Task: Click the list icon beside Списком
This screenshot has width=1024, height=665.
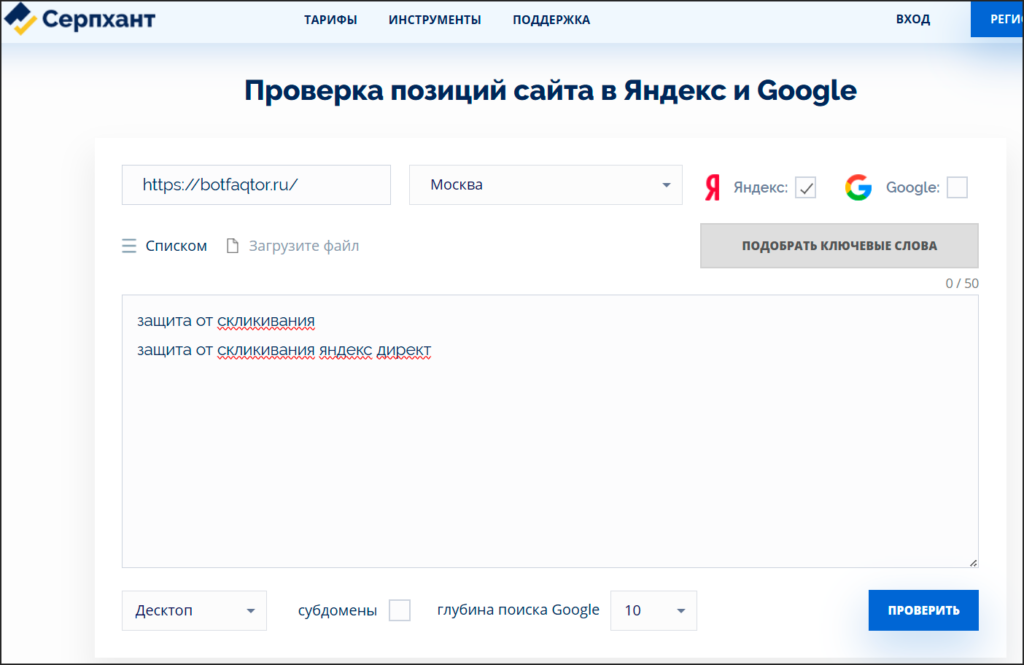Action: click(129, 246)
